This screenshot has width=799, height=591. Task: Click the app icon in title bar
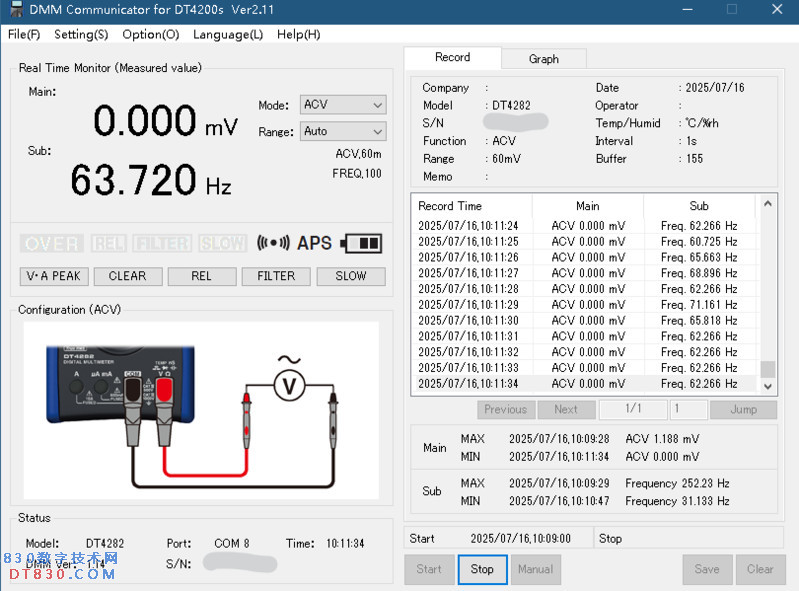coord(15,10)
